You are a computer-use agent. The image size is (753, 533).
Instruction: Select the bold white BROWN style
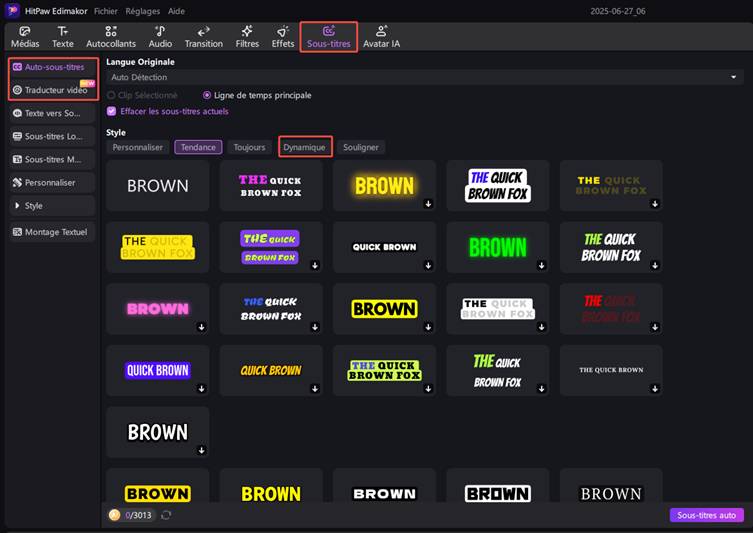(x=158, y=432)
